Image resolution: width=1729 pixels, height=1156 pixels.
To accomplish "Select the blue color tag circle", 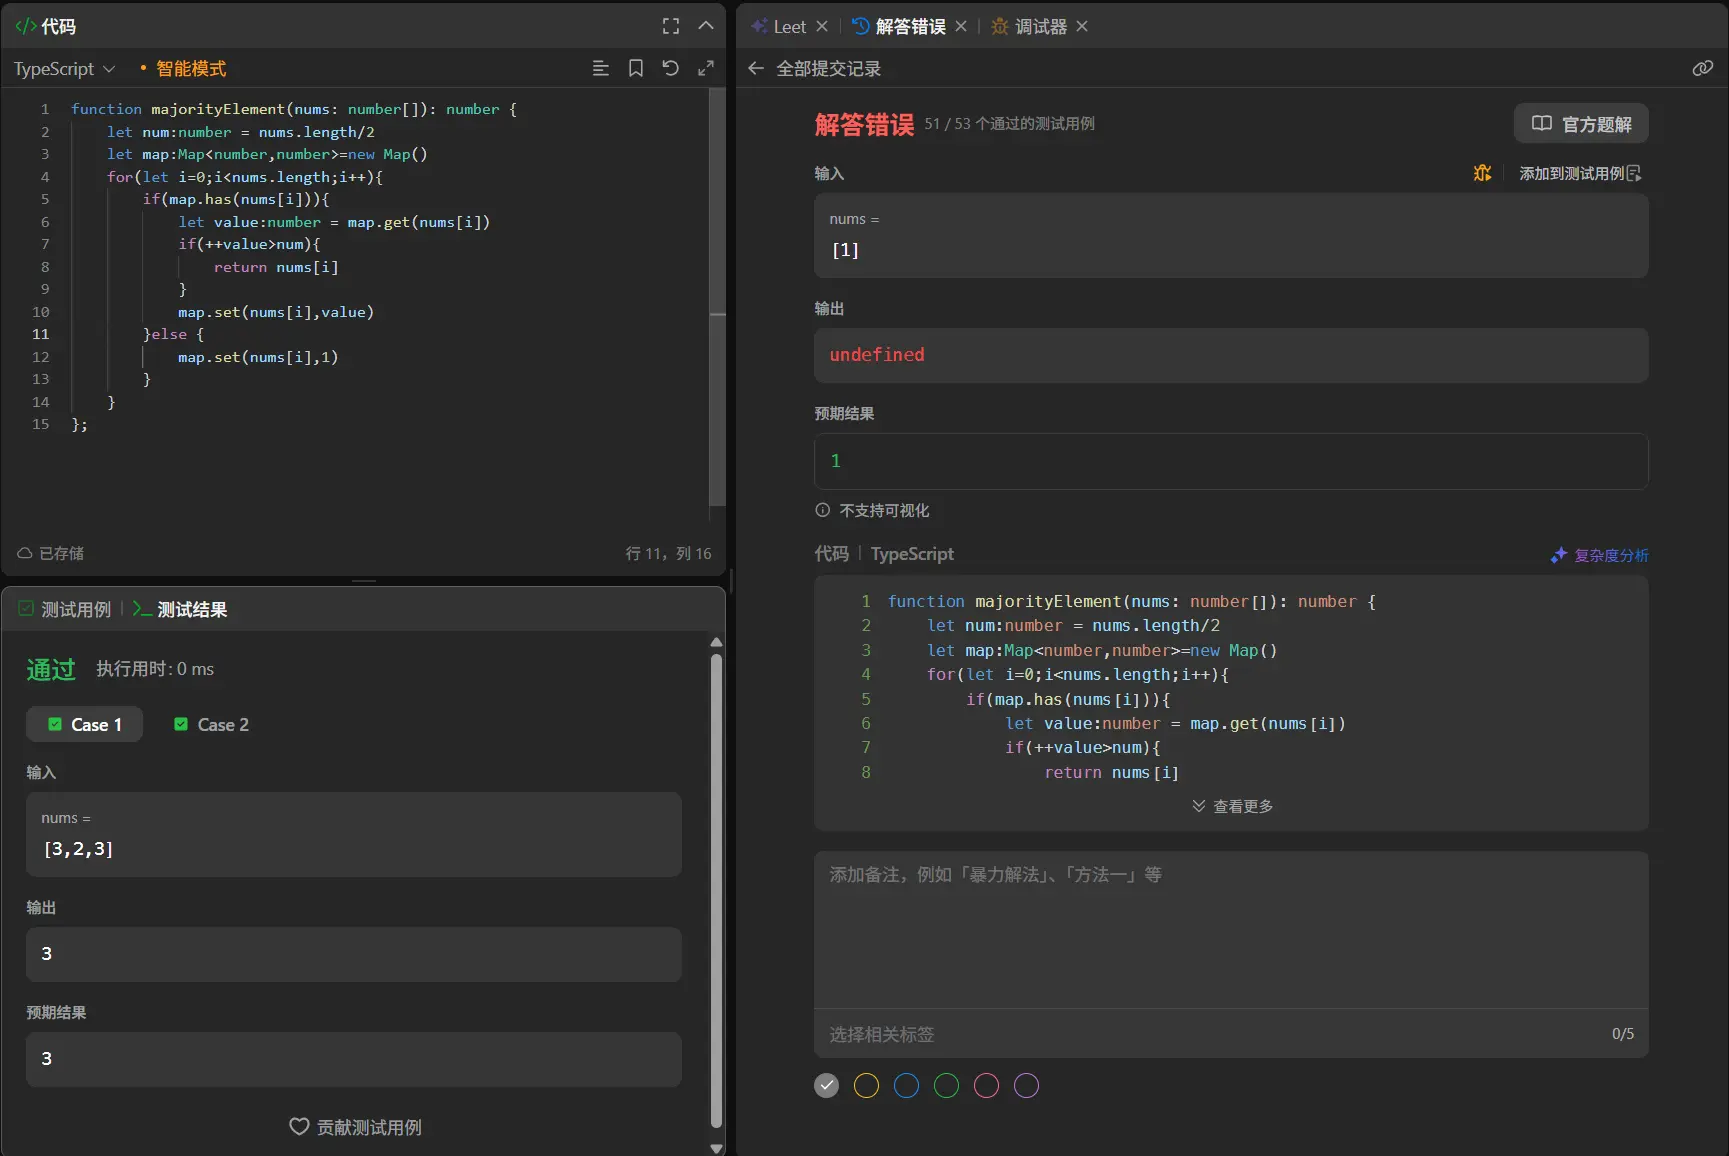I will tap(906, 1085).
